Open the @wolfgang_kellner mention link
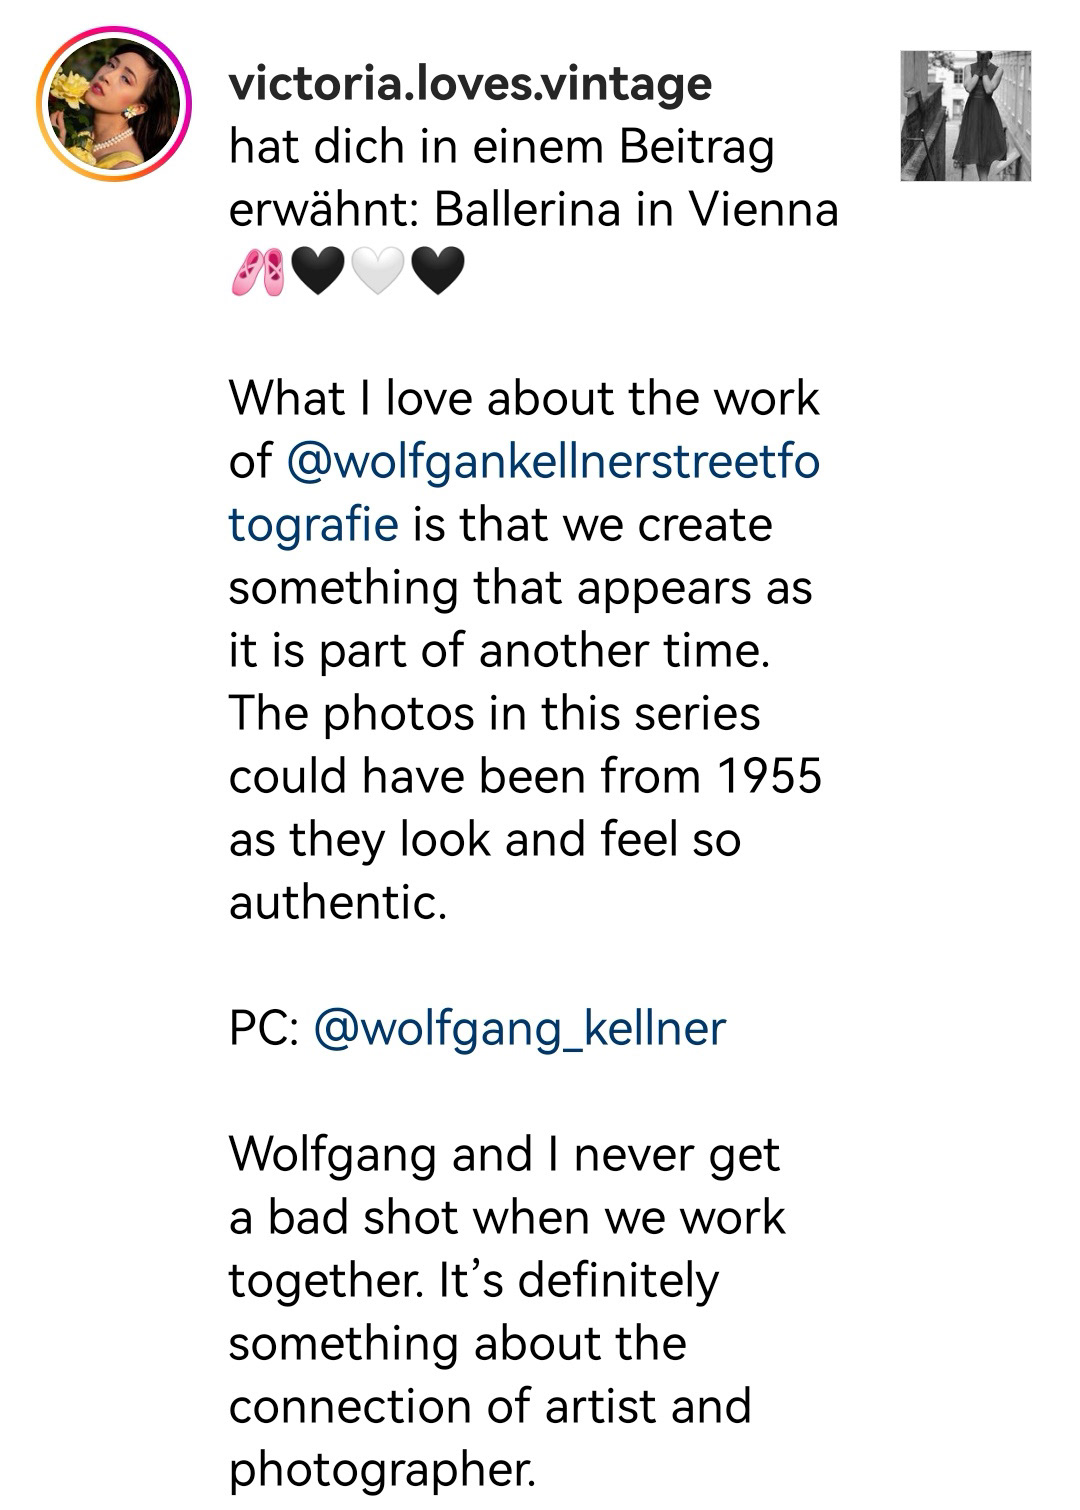1080x1510 pixels. pos(520,1028)
